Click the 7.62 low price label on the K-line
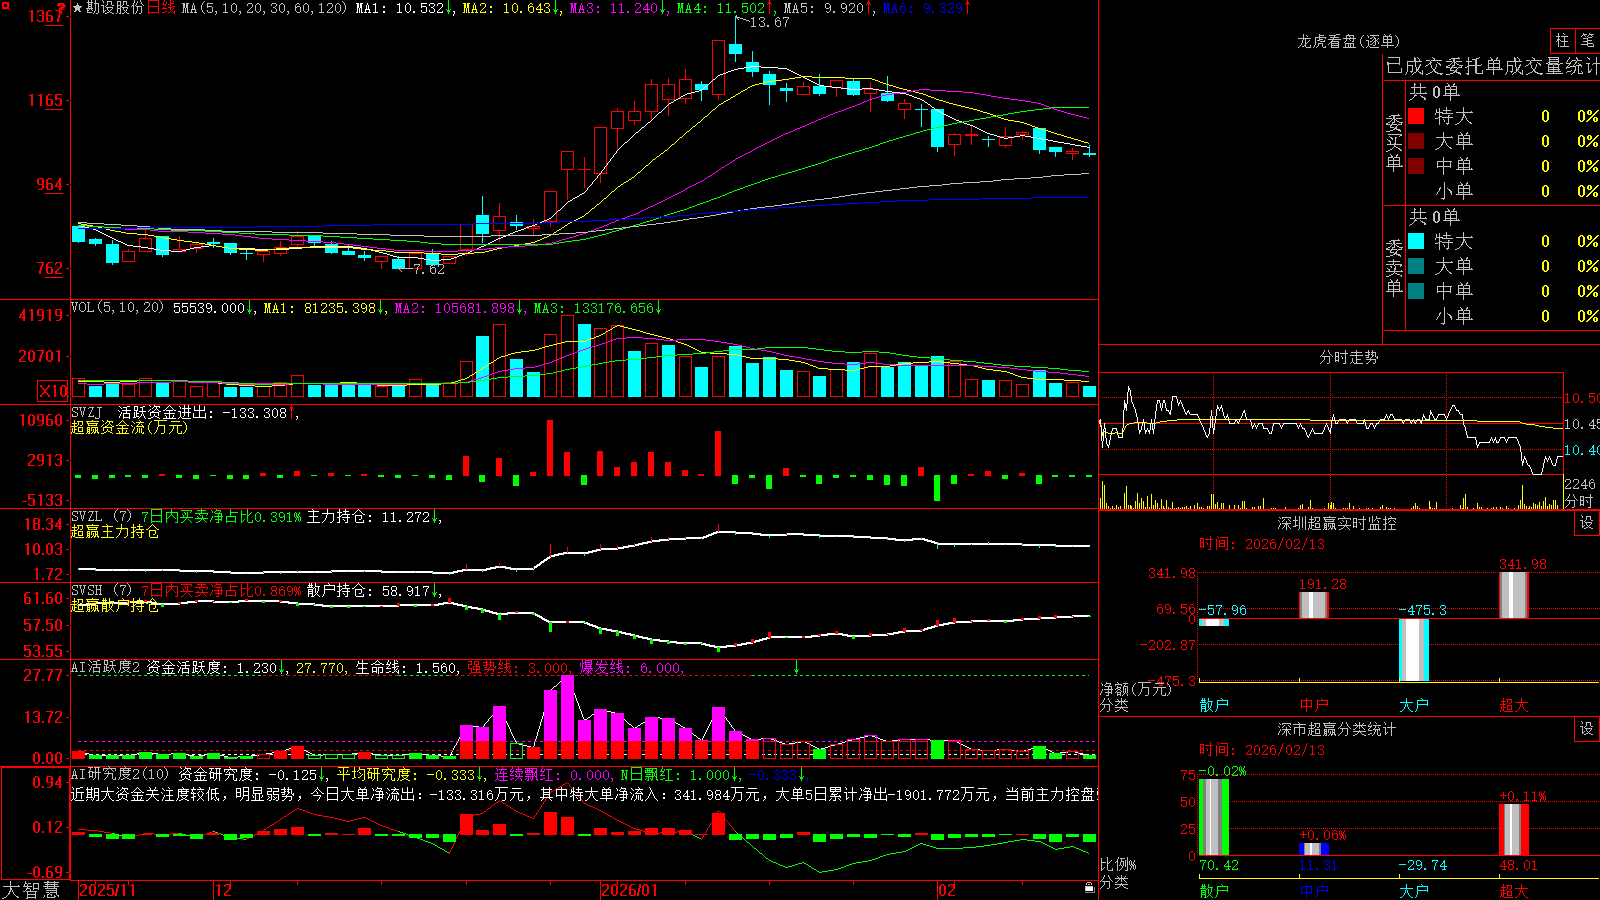This screenshot has width=1600, height=900. (x=429, y=270)
